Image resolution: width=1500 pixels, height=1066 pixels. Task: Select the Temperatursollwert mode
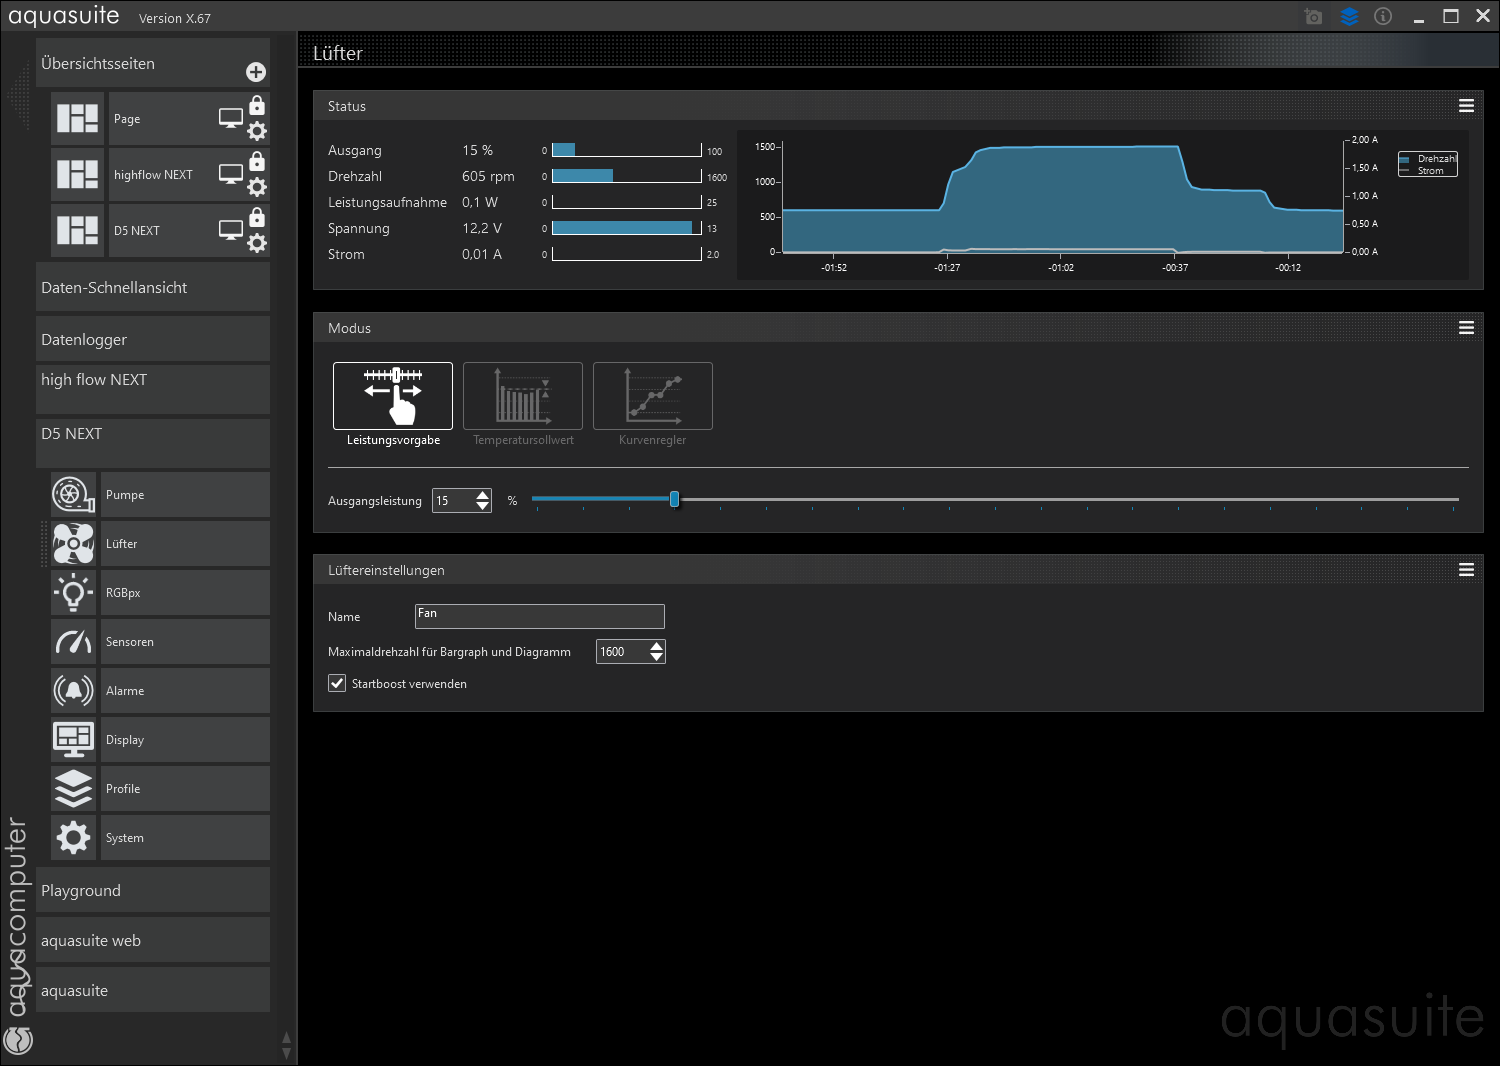523,396
